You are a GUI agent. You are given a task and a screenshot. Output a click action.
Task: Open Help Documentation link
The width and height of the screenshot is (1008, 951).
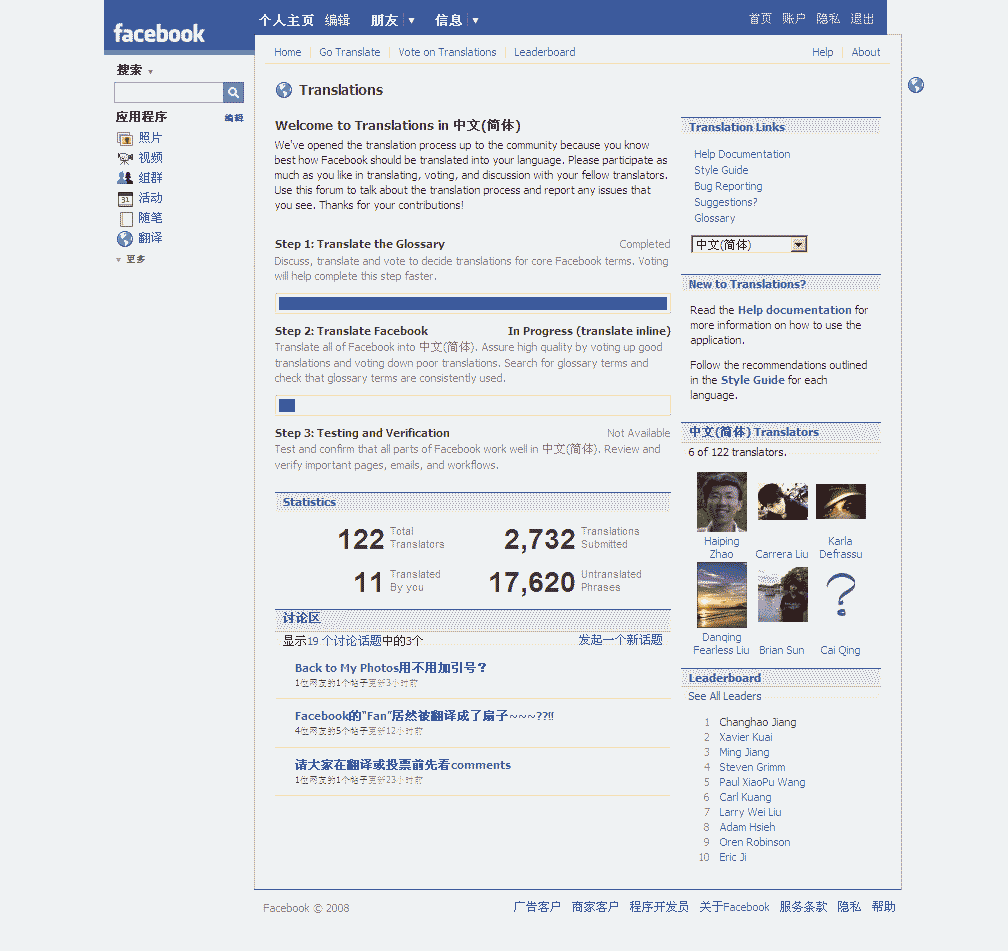742,154
